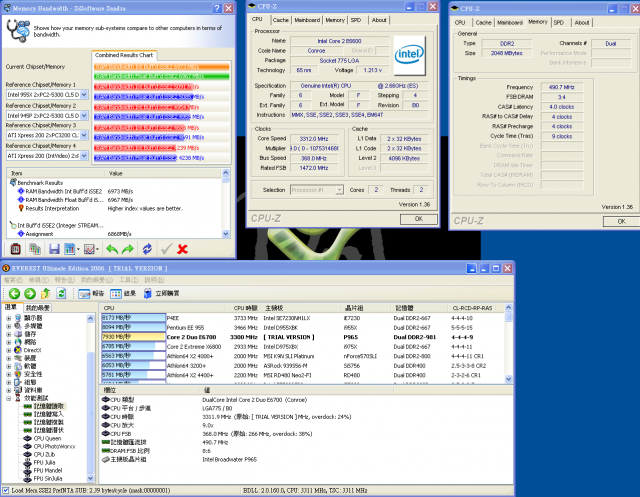Click the green forward arrow in Sandra toolbar
The width and height of the screenshot is (640, 497).
click(x=128, y=249)
